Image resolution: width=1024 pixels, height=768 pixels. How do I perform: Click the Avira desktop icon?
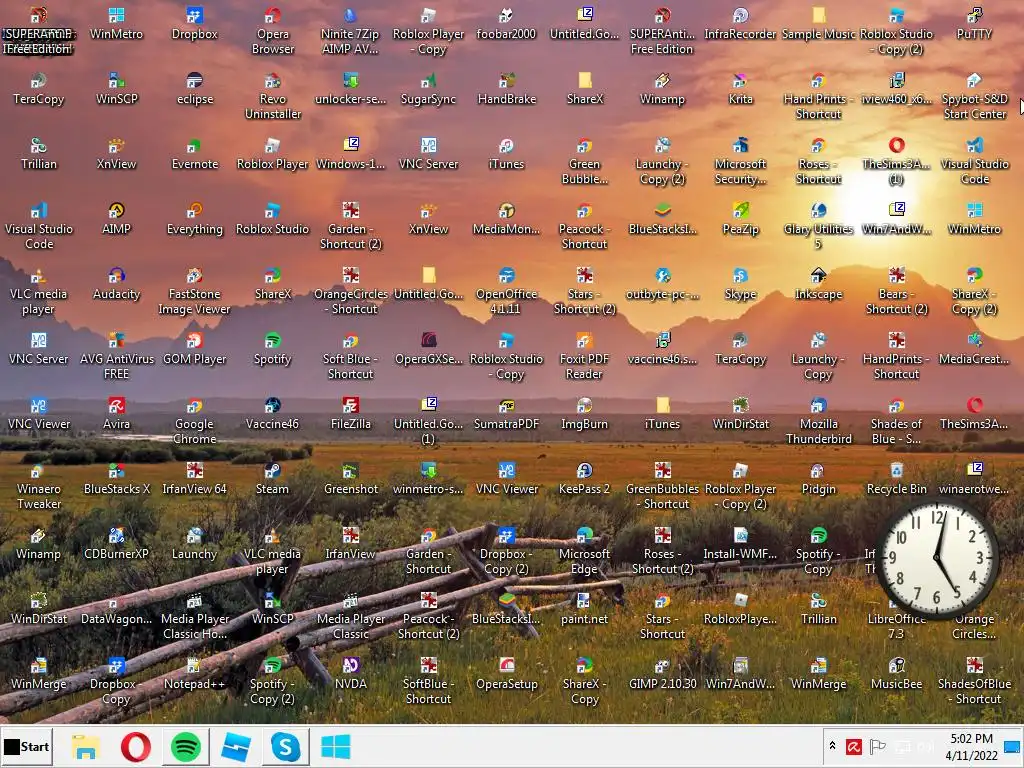pyautogui.click(x=116, y=413)
